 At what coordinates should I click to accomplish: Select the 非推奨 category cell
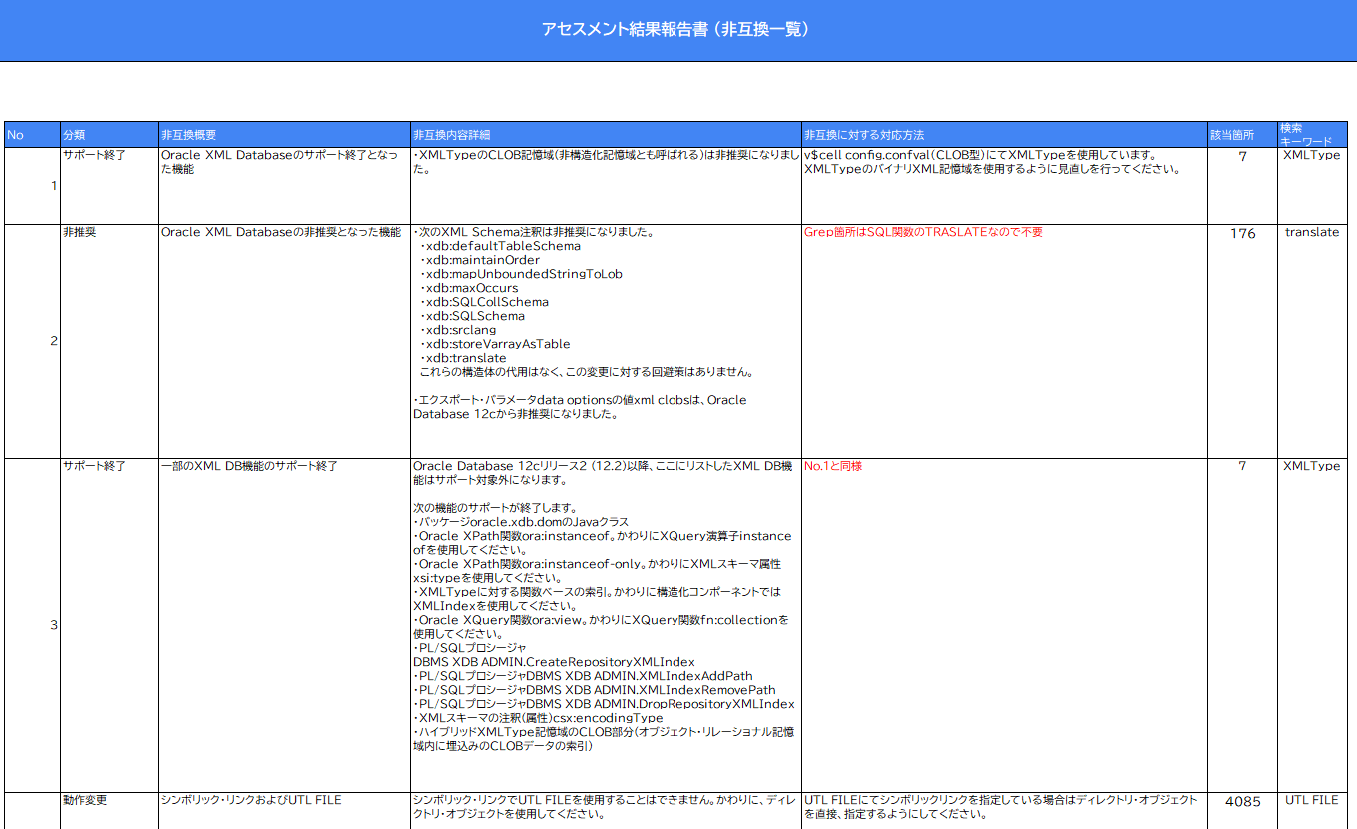click(108, 341)
